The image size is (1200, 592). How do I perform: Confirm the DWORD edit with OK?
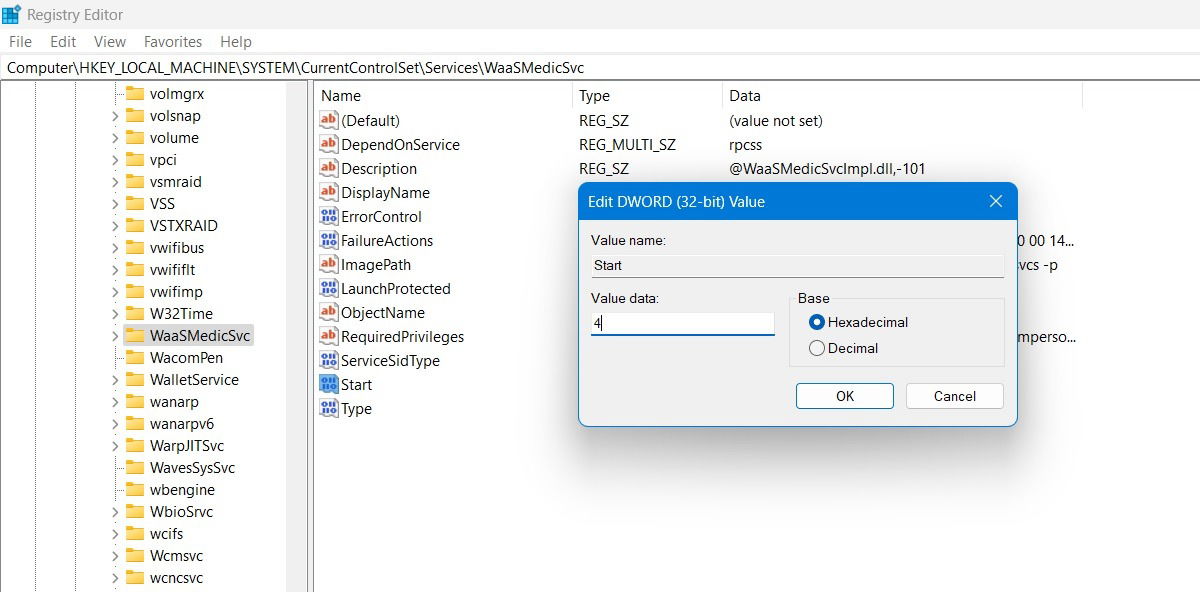tap(845, 396)
